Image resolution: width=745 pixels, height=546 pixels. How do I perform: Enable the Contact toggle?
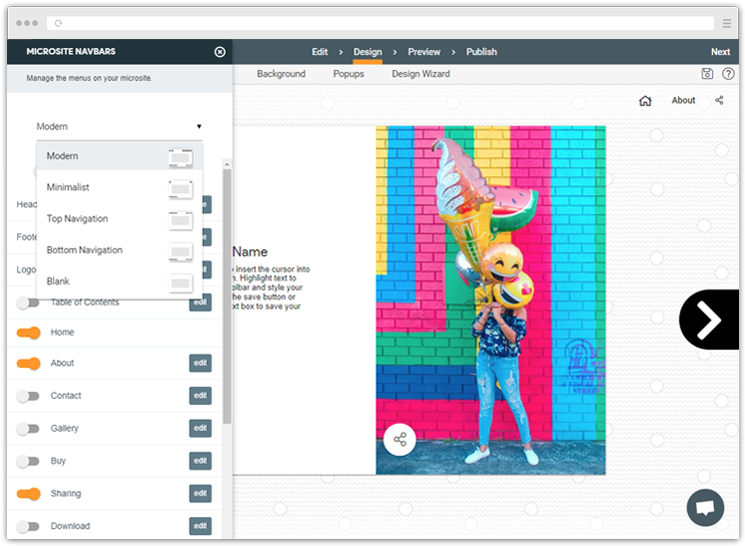[x=28, y=396]
